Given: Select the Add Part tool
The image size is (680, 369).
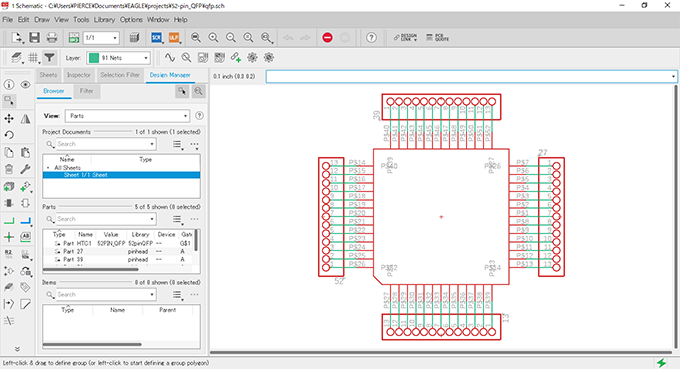Looking at the screenshot, I should coord(26,186).
